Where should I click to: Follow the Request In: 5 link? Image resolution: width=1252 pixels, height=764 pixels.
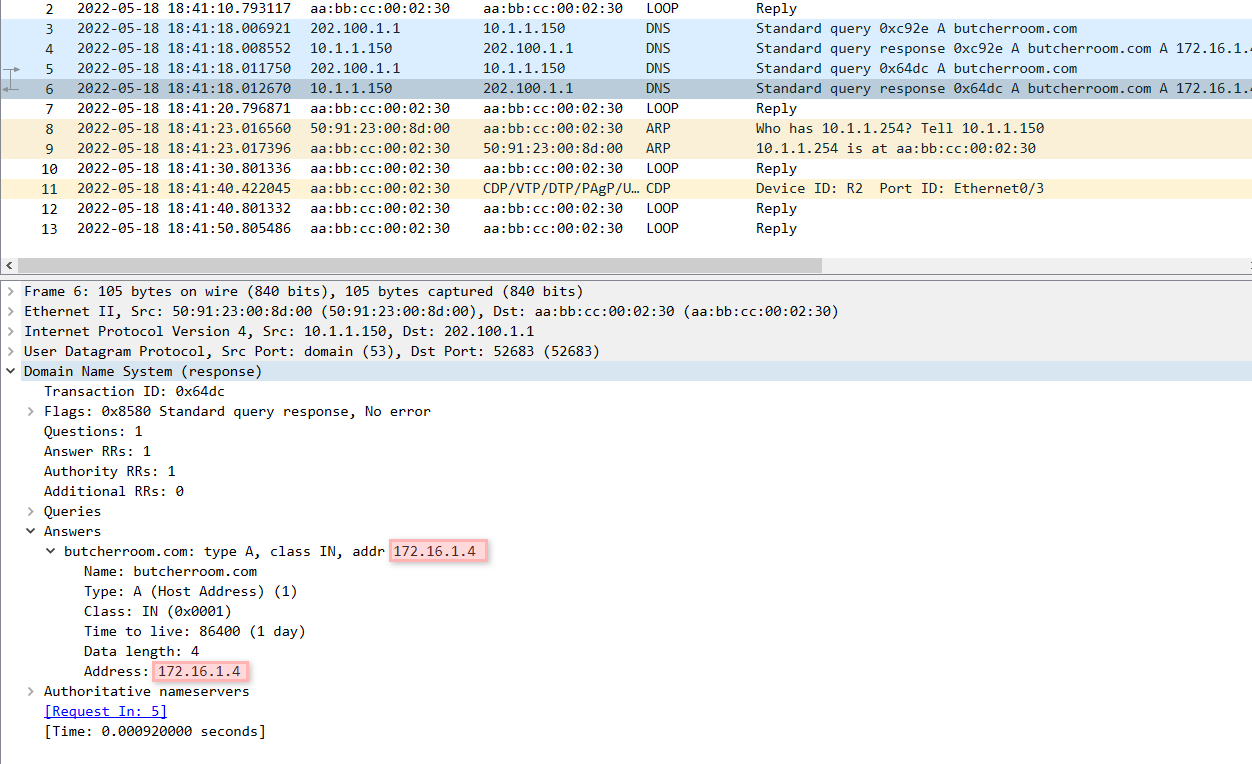pyautogui.click(x=105, y=711)
